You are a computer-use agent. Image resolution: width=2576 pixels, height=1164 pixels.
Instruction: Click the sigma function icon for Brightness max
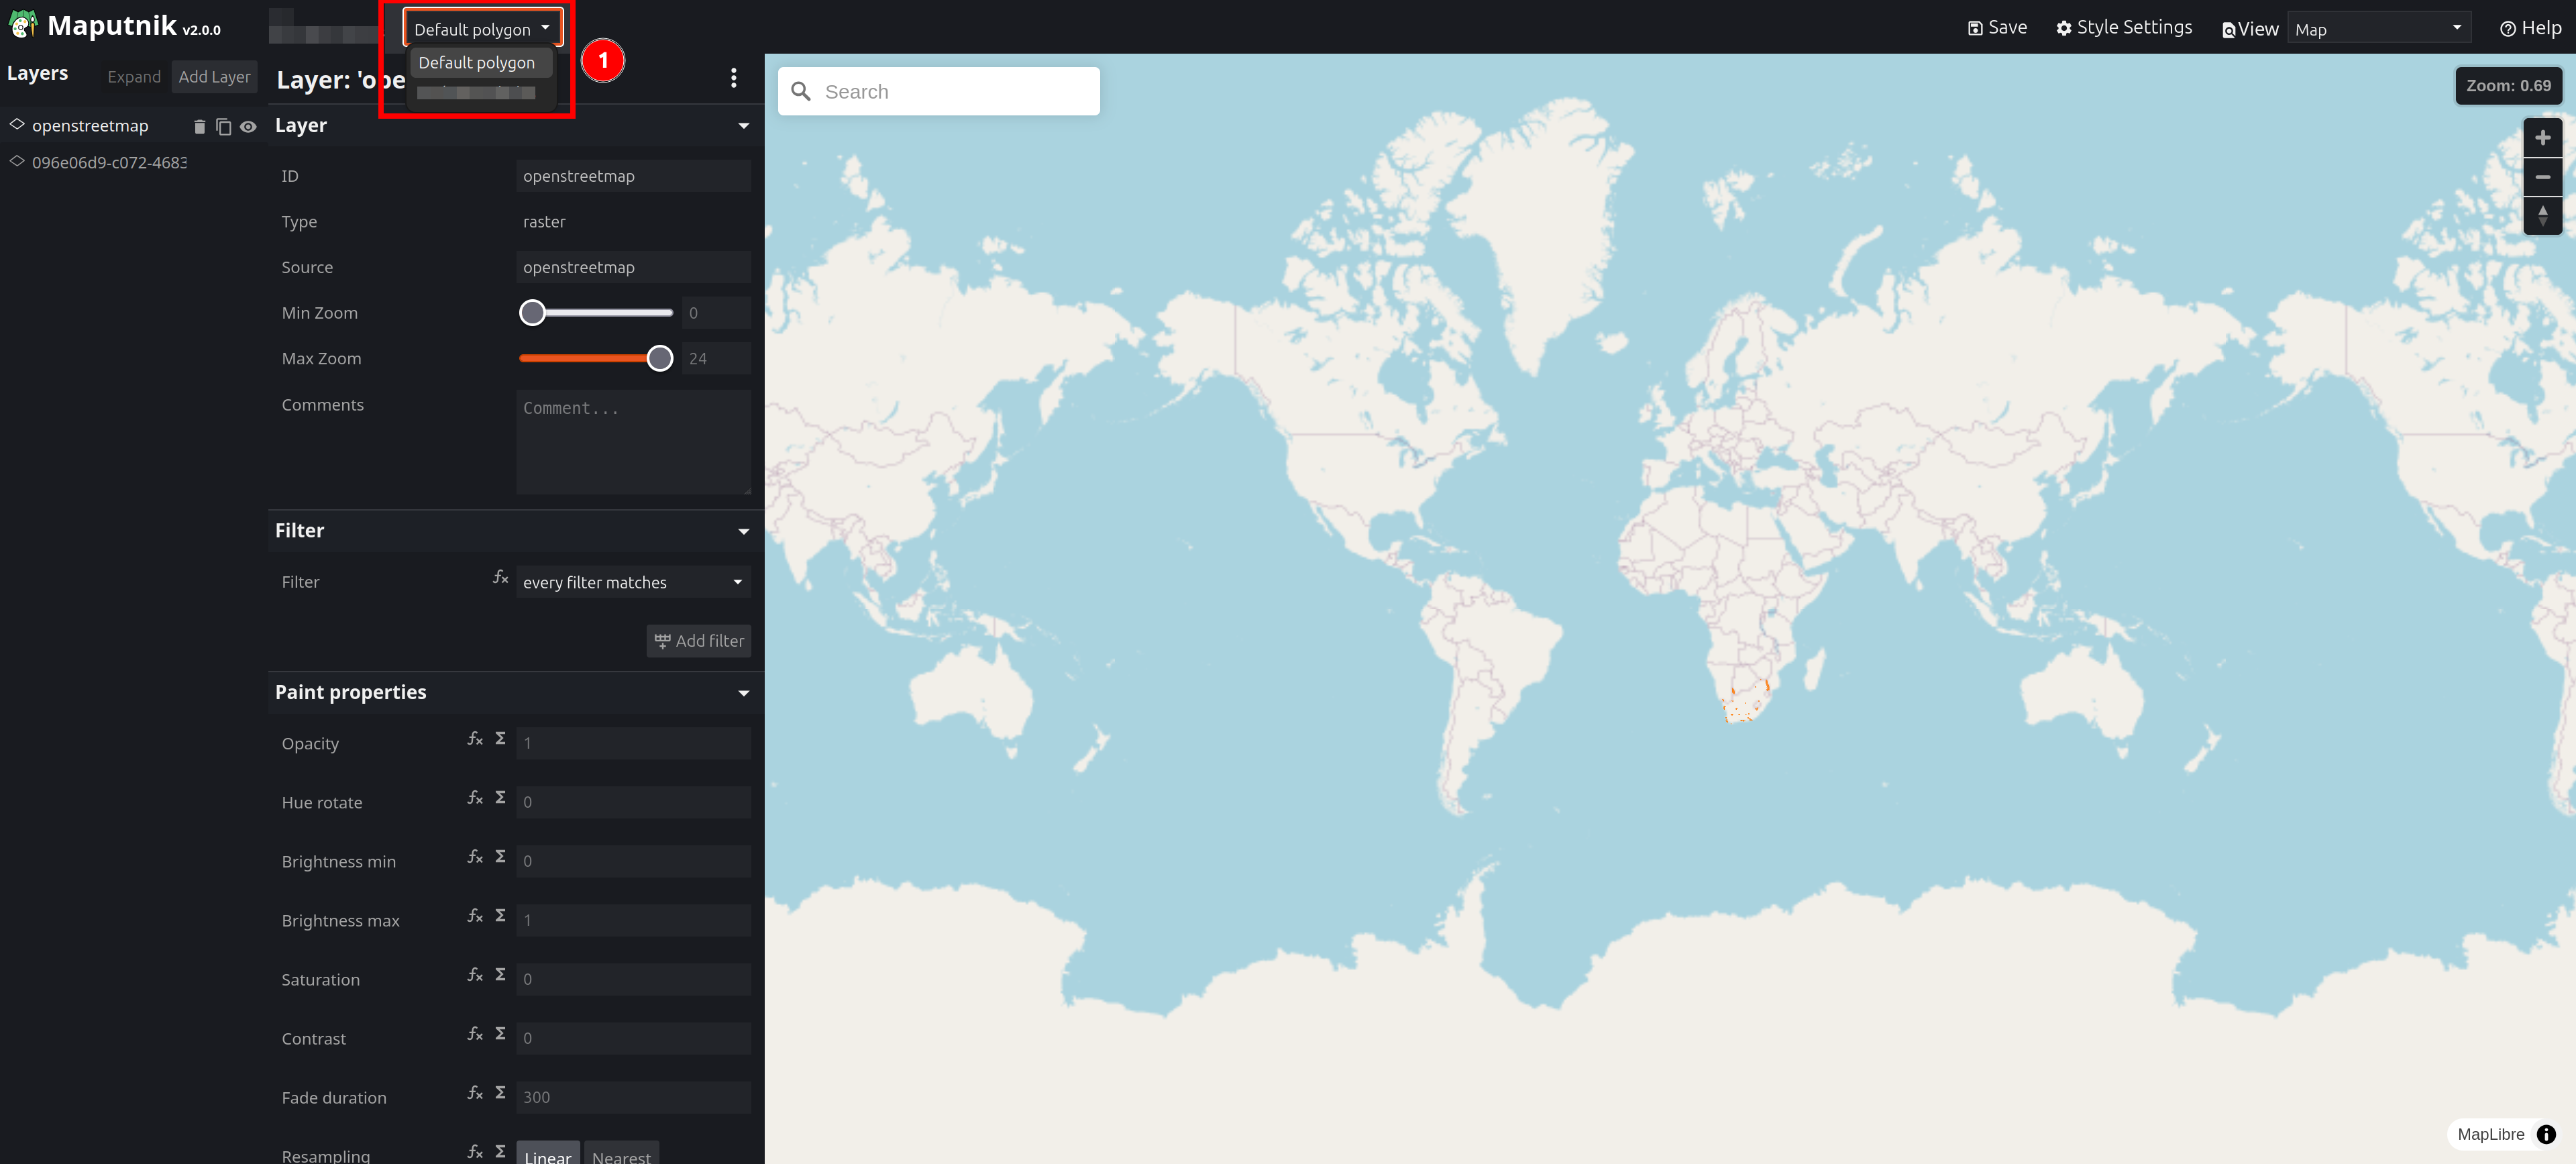[500, 915]
